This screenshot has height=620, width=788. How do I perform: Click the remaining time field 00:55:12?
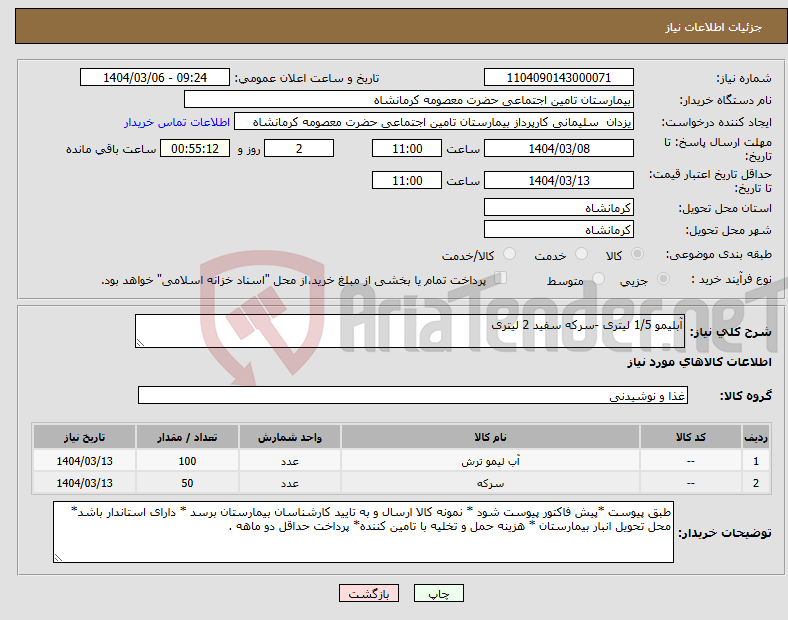[195, 149]
